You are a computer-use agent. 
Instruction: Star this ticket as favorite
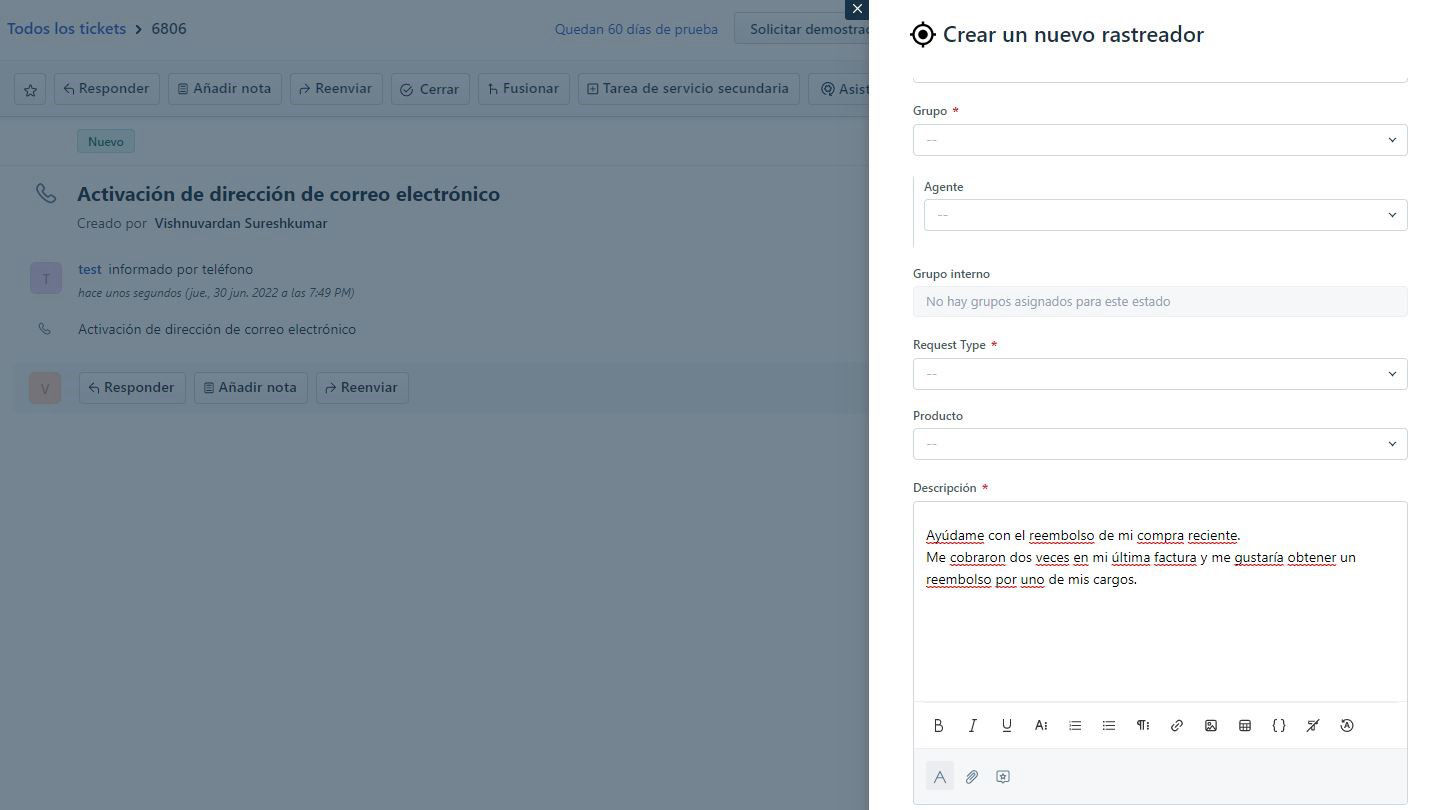[29, 88]
